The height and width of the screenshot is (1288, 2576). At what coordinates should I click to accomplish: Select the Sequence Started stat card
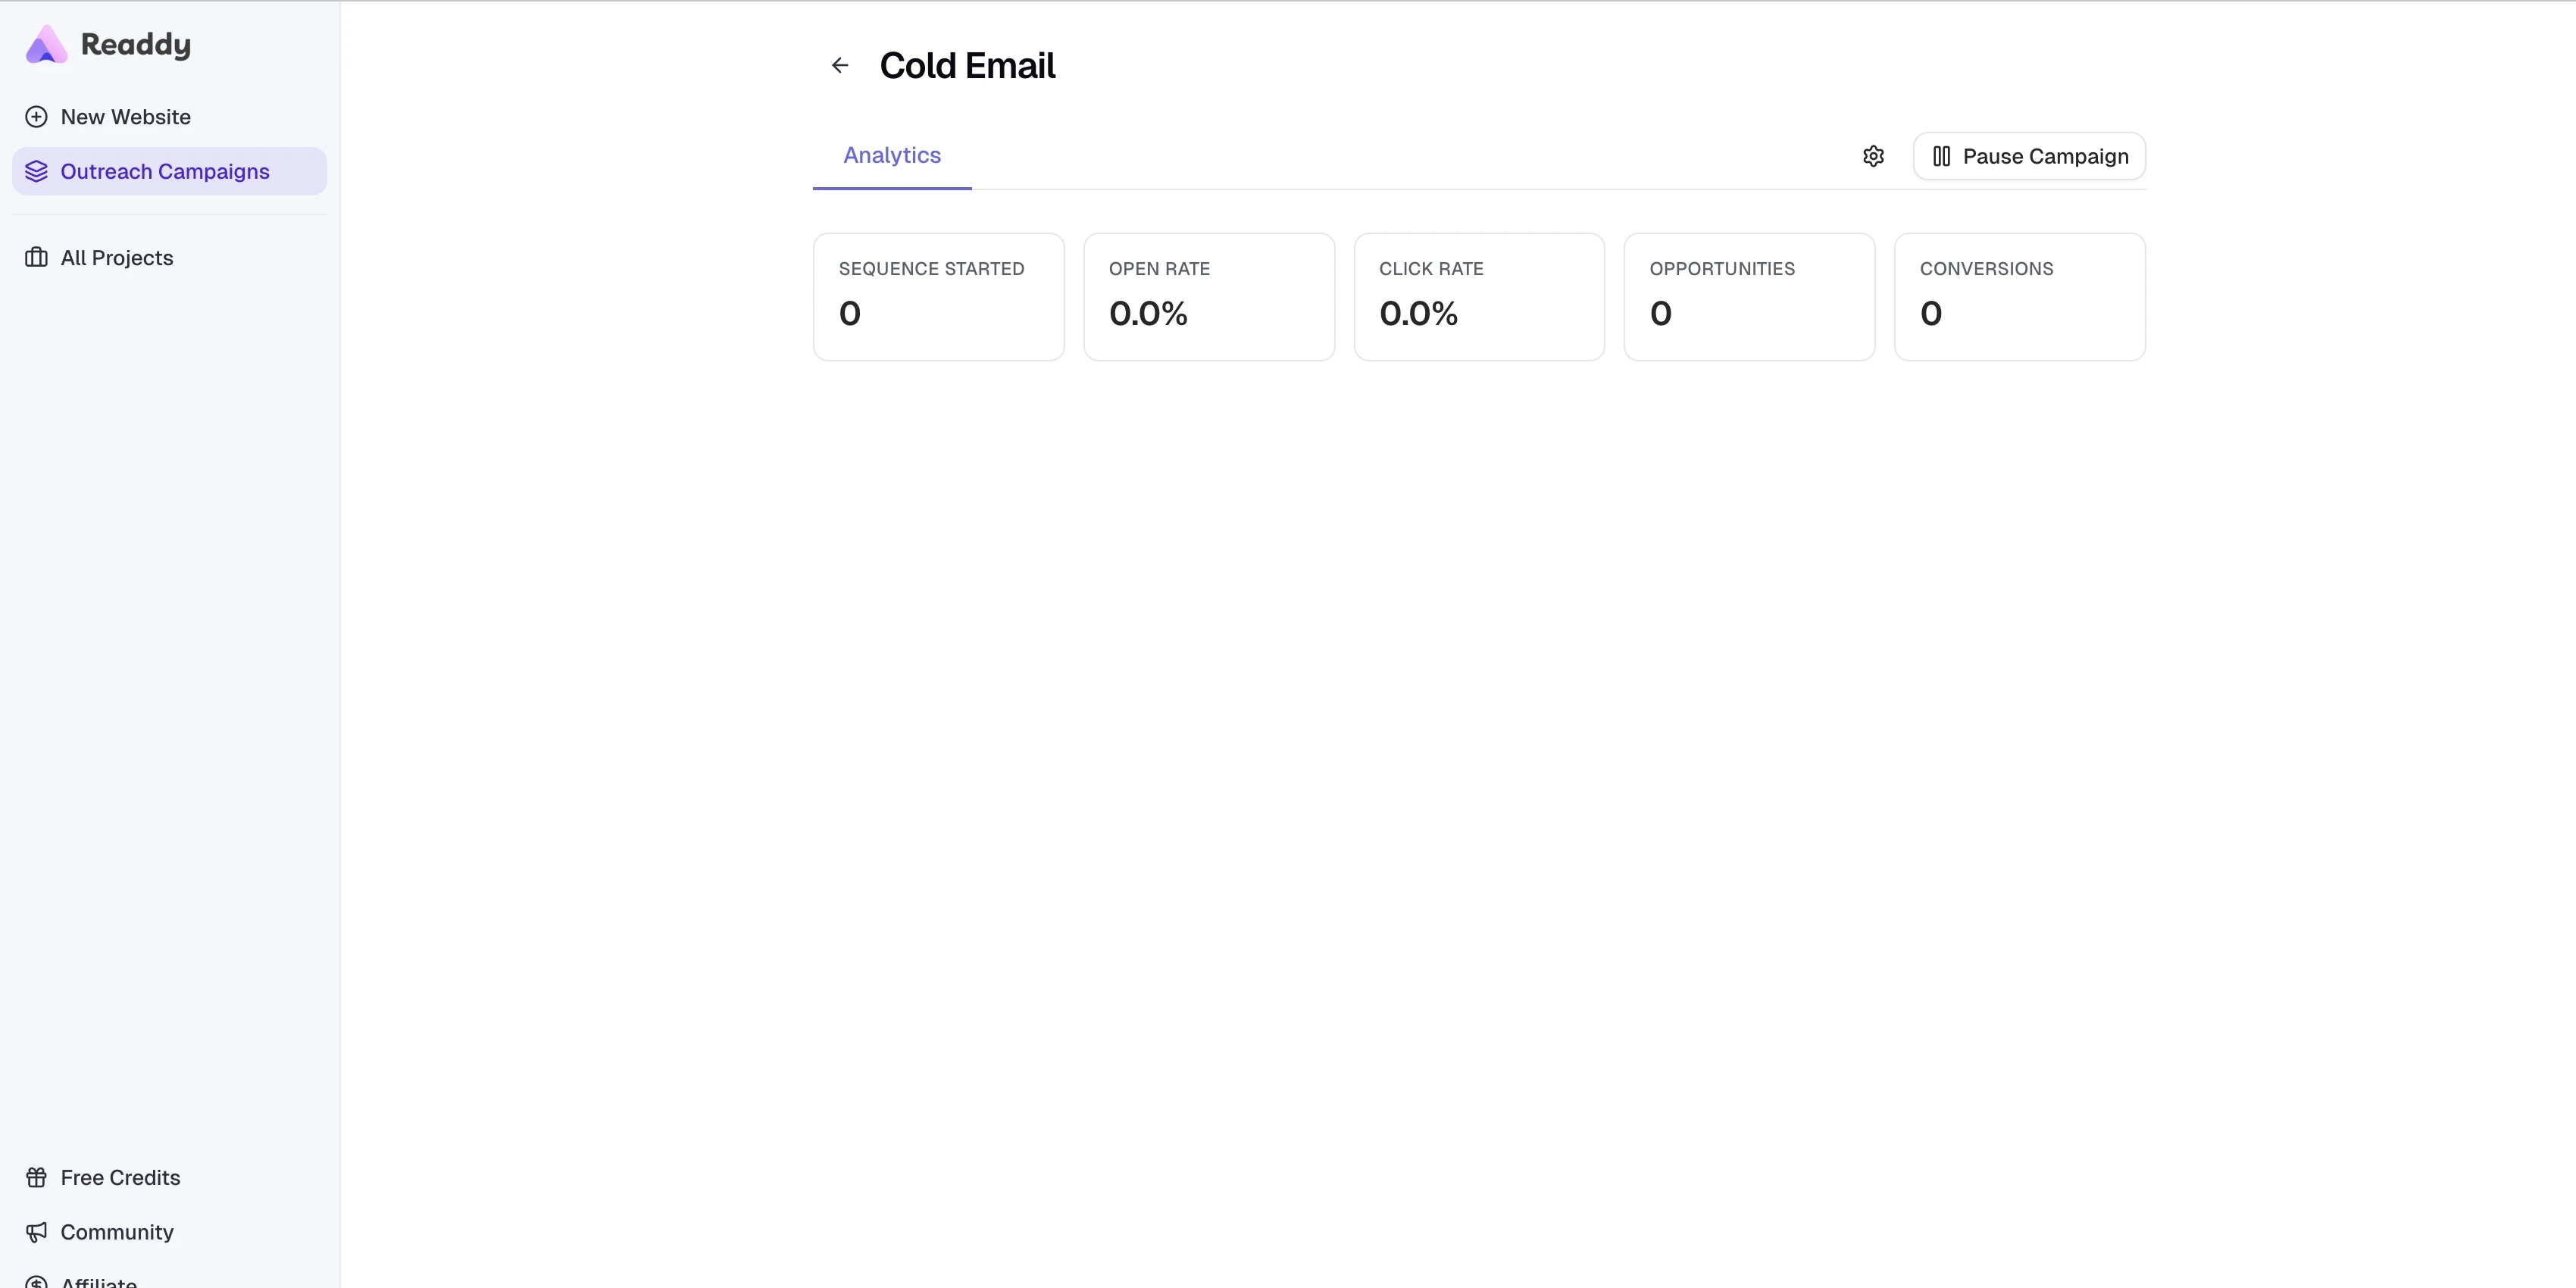(x=938, y=296)
